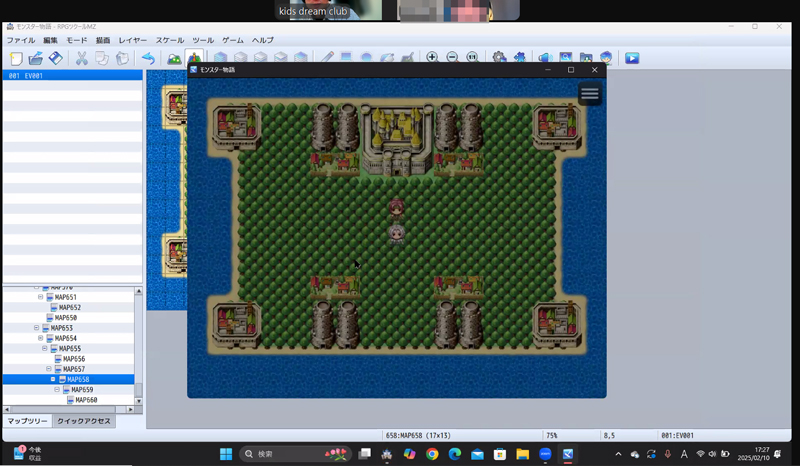Viewport: 800px width, 466px height.
Task: Open the hamburger menu in game window
Action: coord(590,94)
